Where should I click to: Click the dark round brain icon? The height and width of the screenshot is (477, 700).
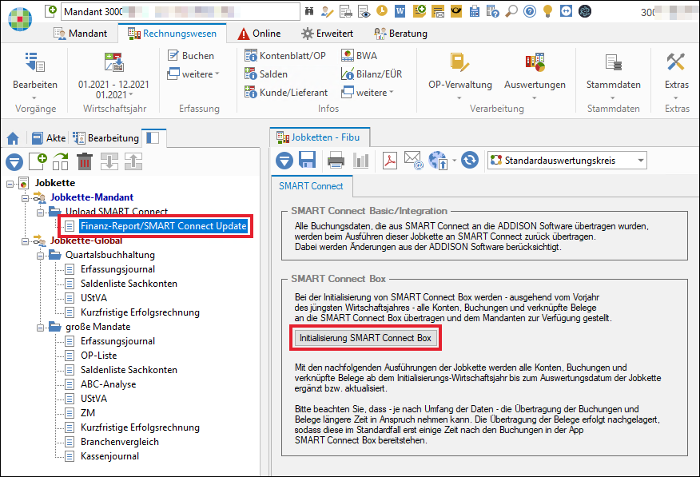click(585, 11)
